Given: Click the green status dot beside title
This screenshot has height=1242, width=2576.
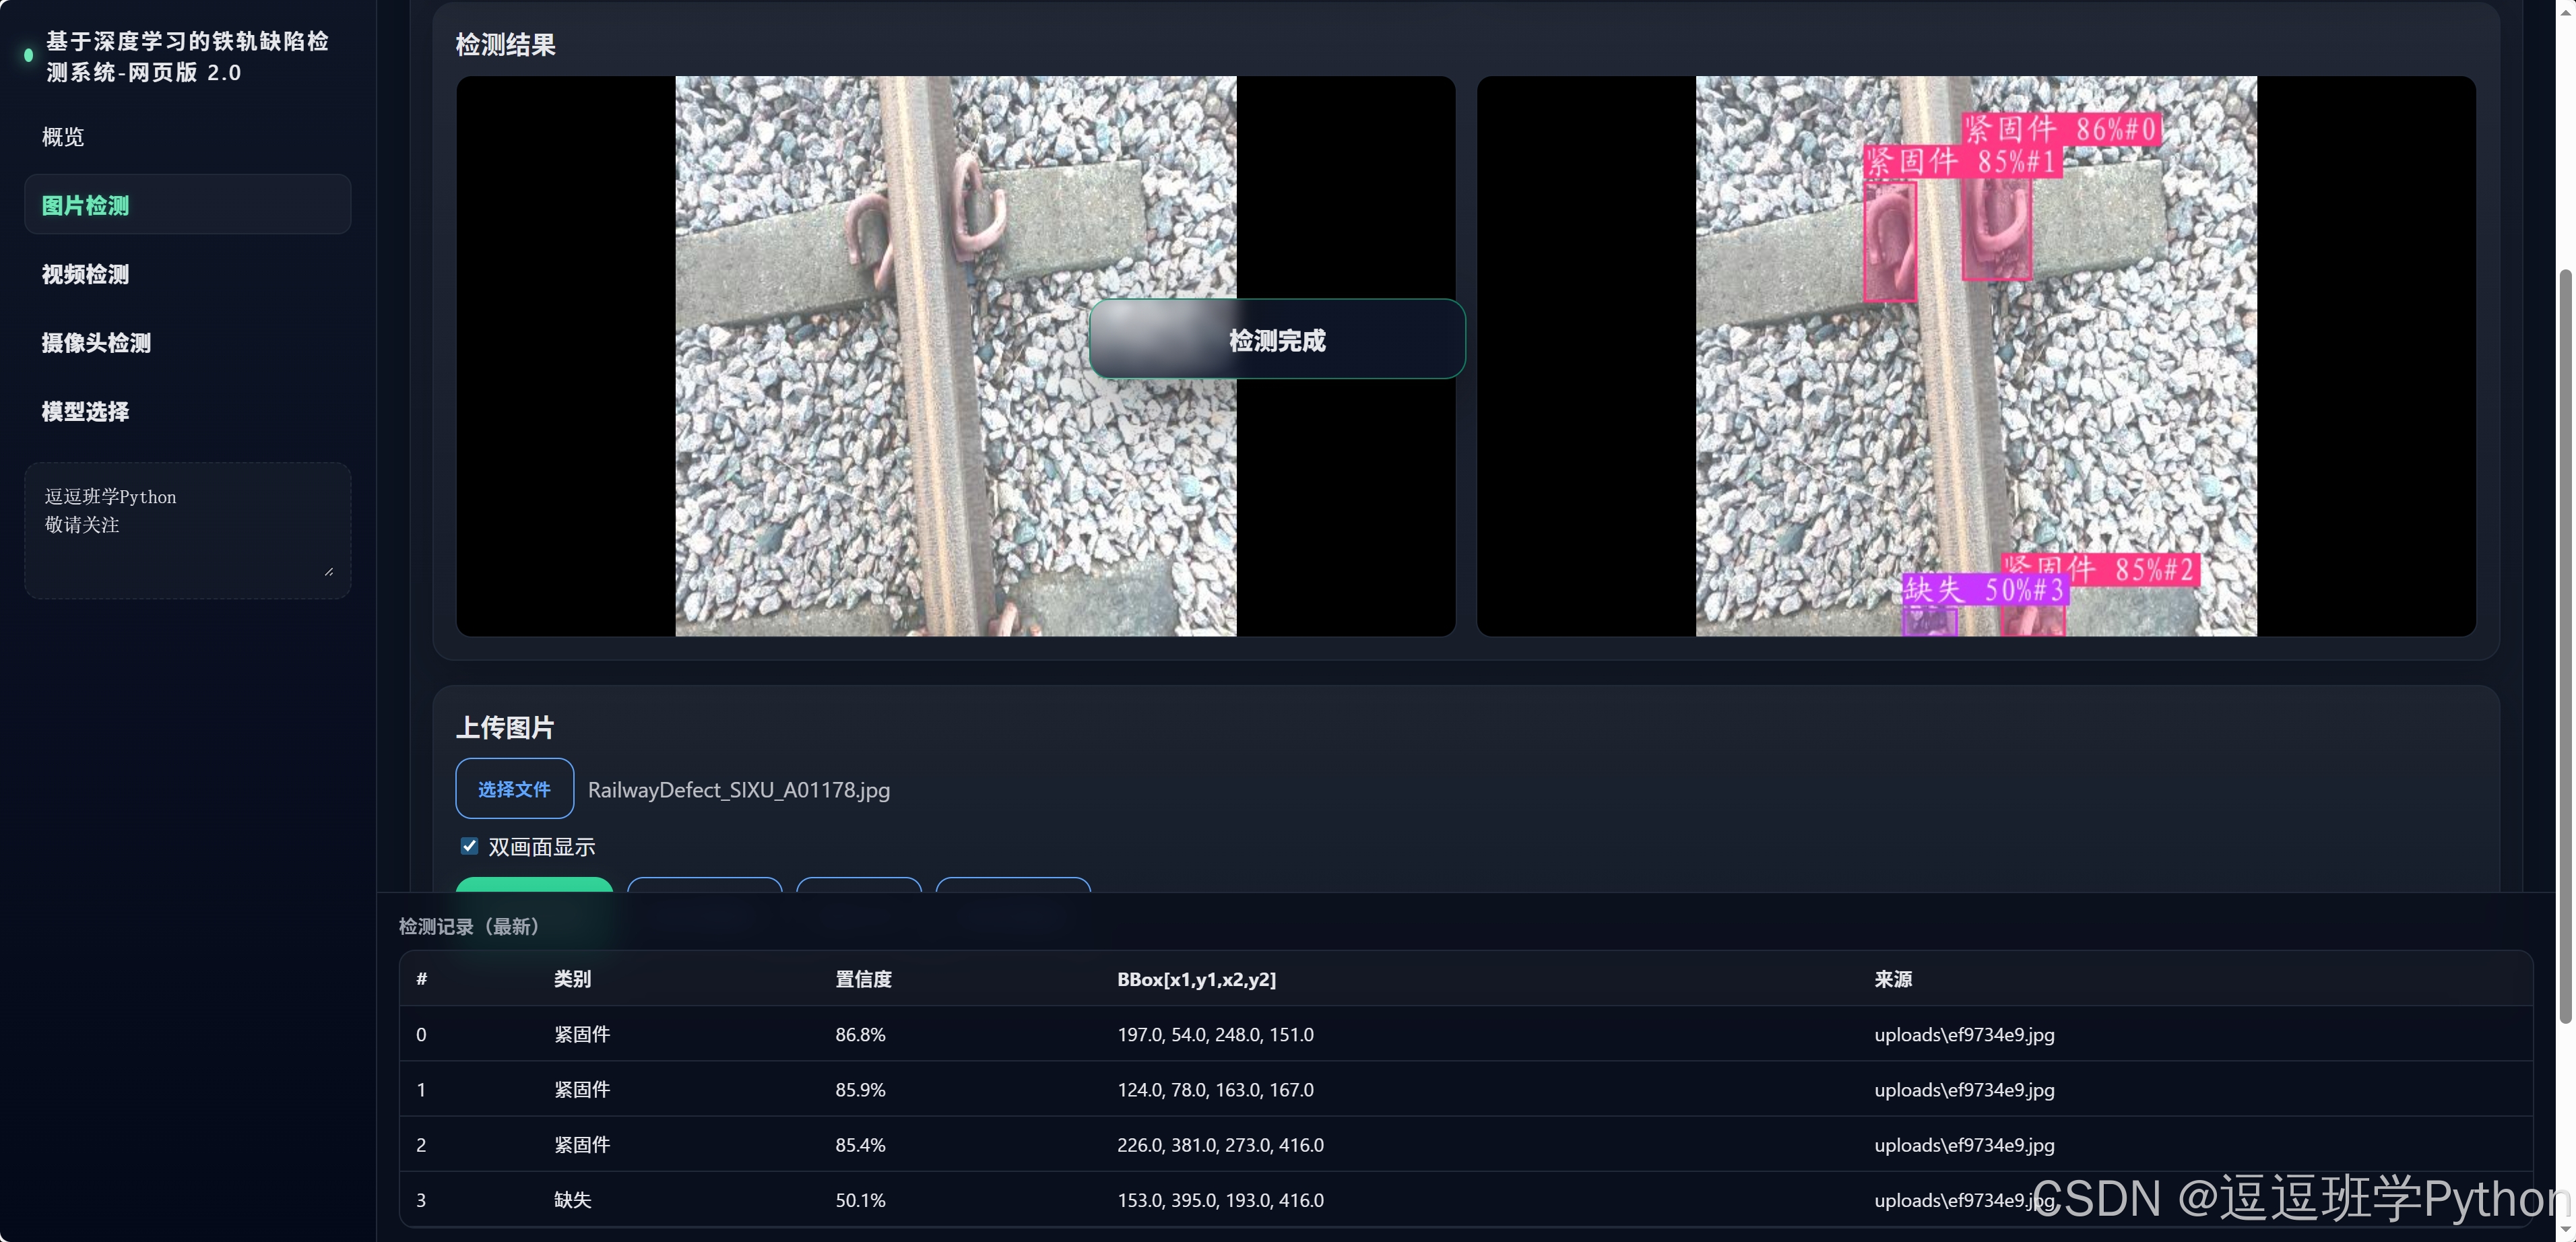Looking at the screenshot, I should (28, 56).
